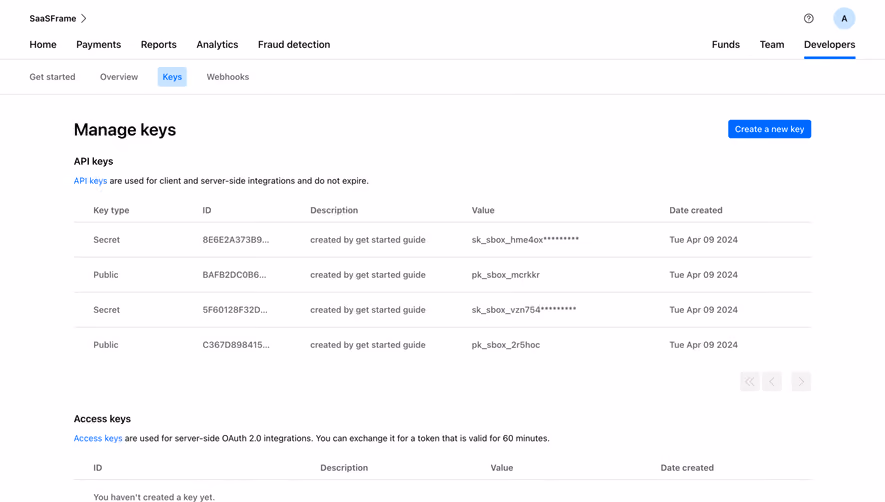Viewport: 885px width, 502px height.
Task: Click value pk_sbox_mcrkkr
Action: [506, 274]
